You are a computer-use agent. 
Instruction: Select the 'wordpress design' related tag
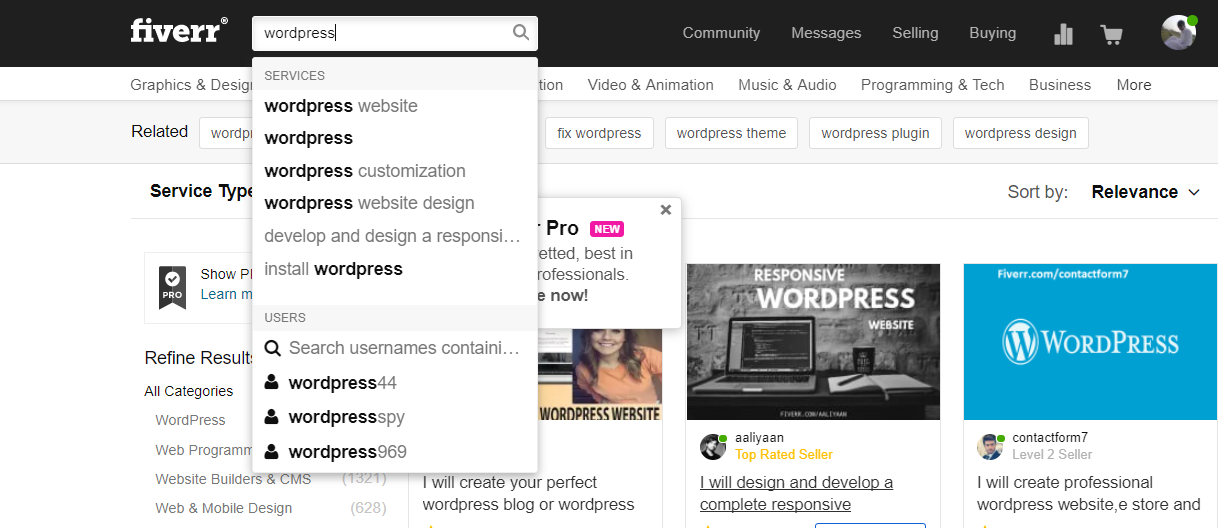(1020, 133)
